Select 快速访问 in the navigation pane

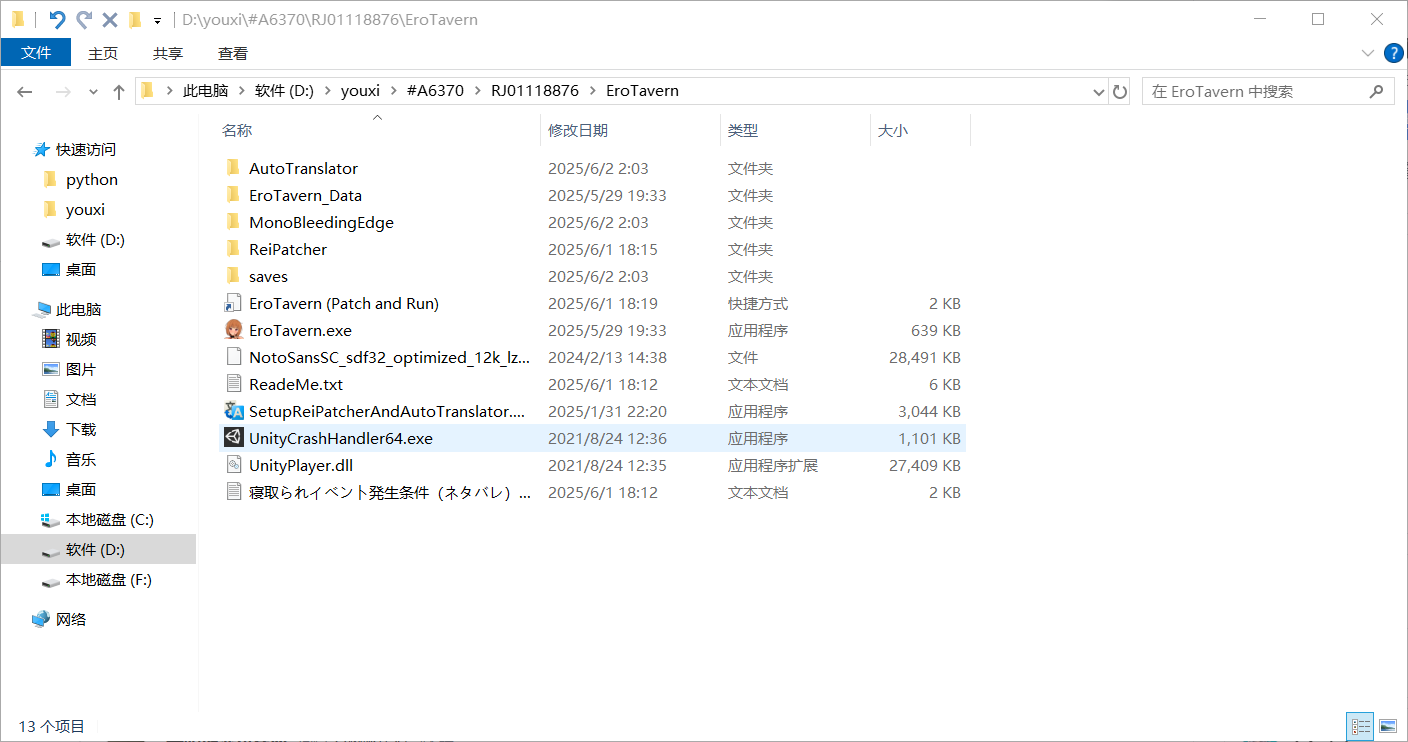point(86,150)
